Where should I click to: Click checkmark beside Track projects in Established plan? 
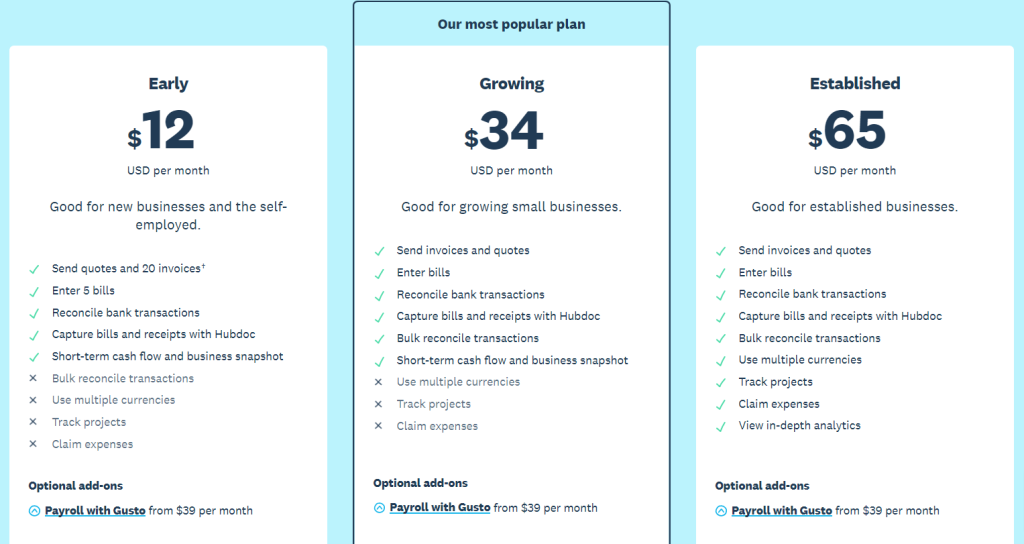[721, 383]
